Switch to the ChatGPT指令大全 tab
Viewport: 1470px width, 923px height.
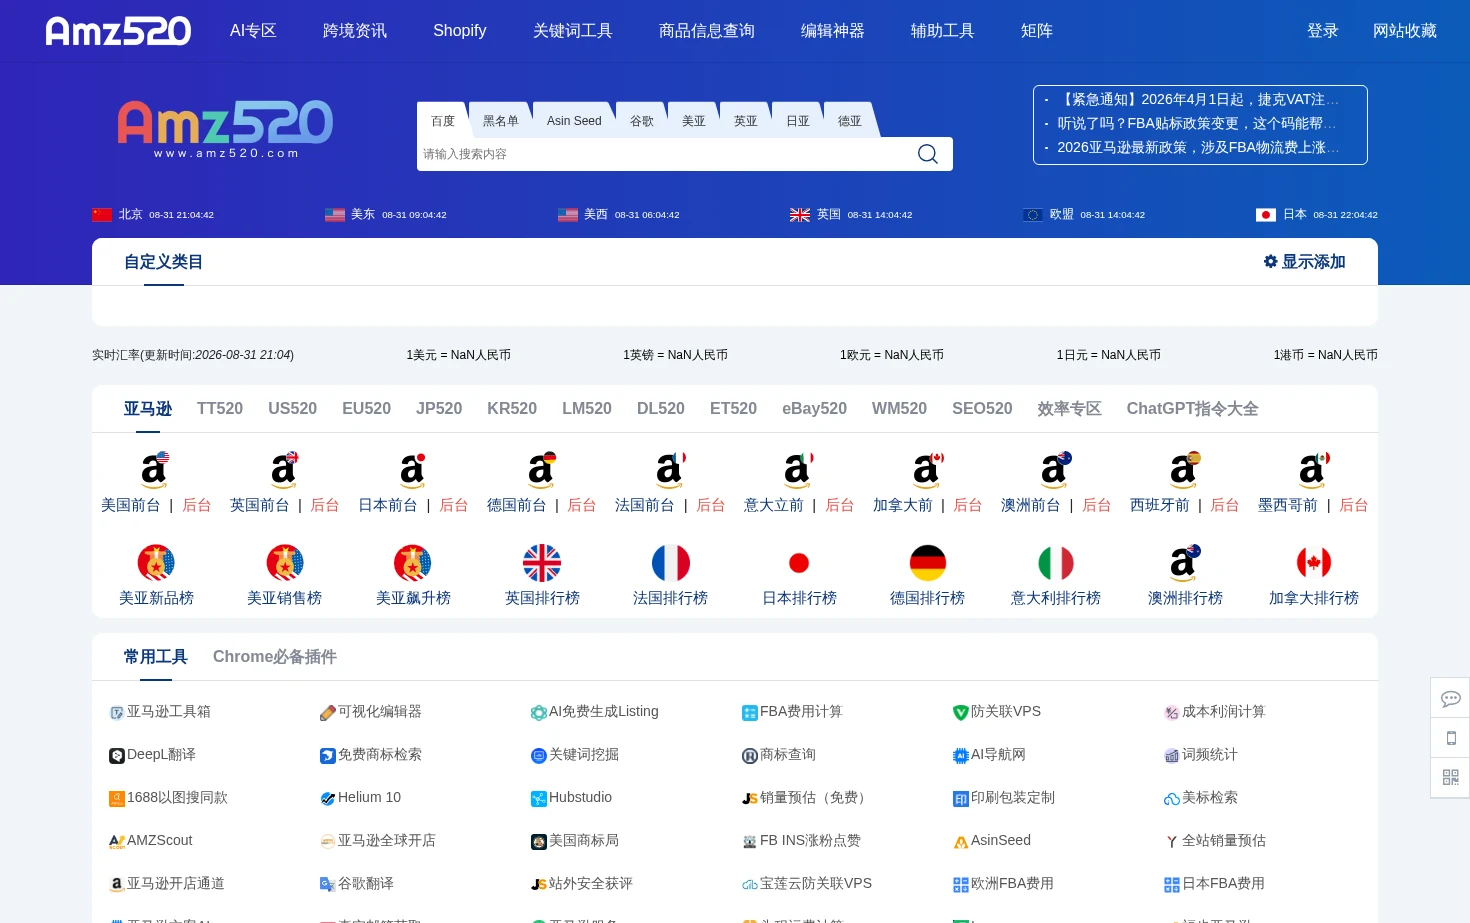pyautogui.click(x=1192, y=409)
